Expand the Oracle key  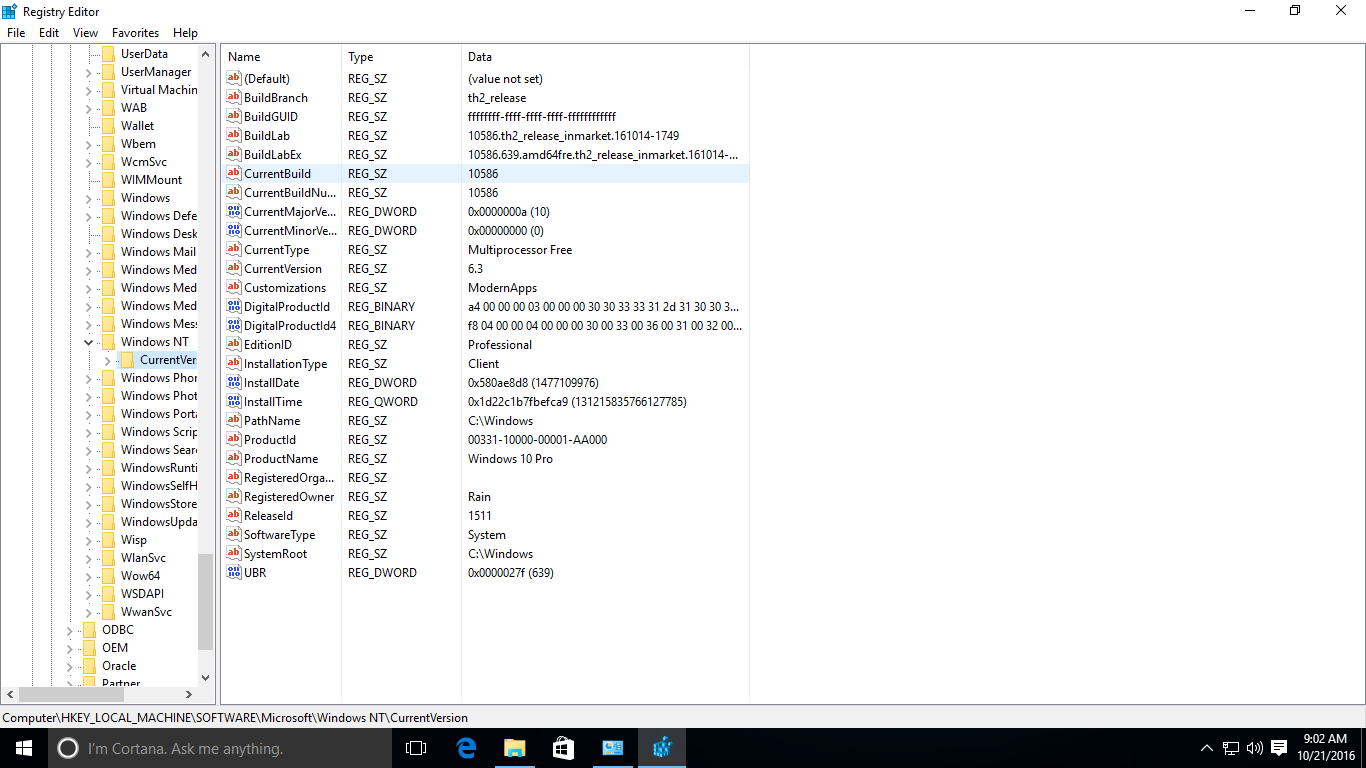[x=69, y=666]
